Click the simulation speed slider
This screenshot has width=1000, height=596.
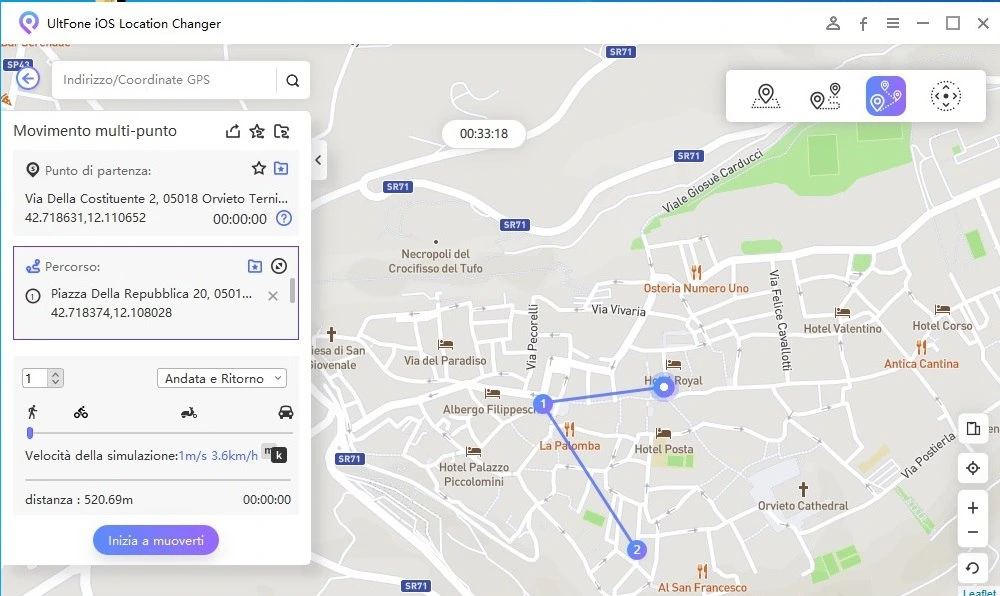[x=29, y=433]
